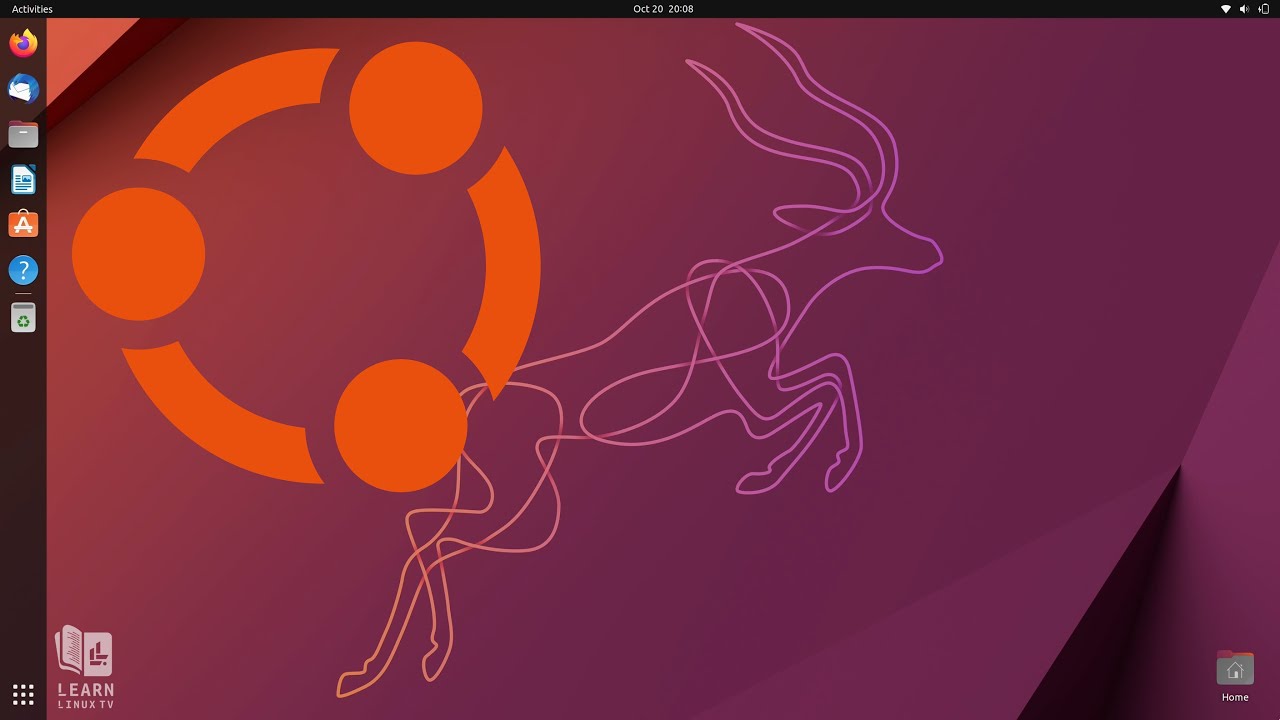Launch Thunderbird Mail from the dock

pos(23,89)
